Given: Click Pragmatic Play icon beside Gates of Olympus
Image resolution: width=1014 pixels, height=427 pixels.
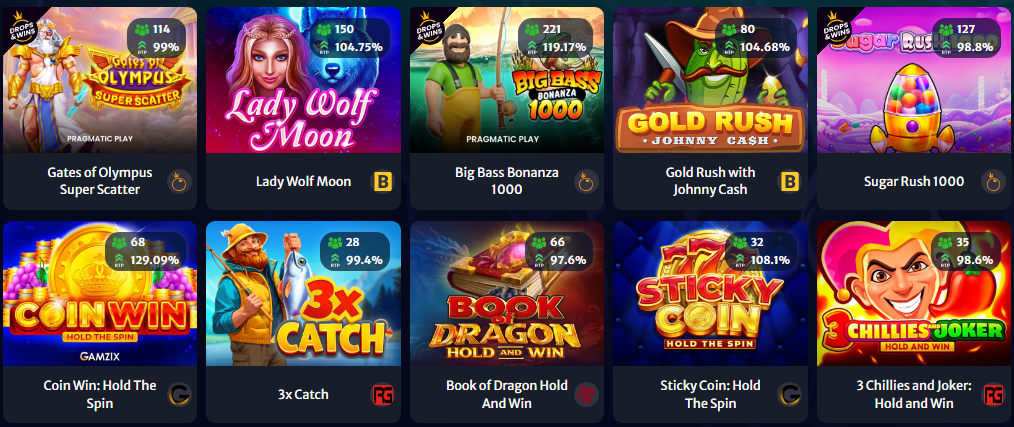Looking at the screenshot, I should [x=179, y=182].
